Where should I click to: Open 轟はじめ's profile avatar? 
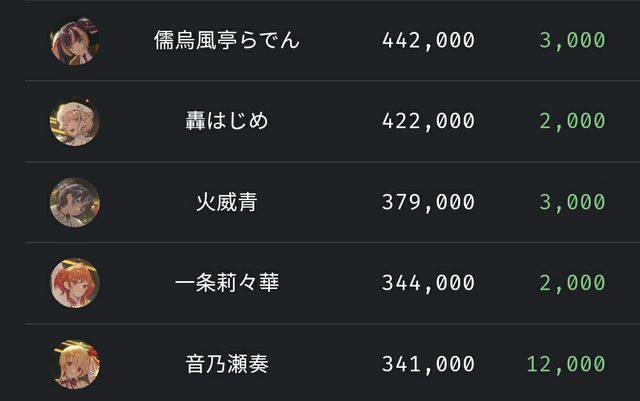(75, 122)
